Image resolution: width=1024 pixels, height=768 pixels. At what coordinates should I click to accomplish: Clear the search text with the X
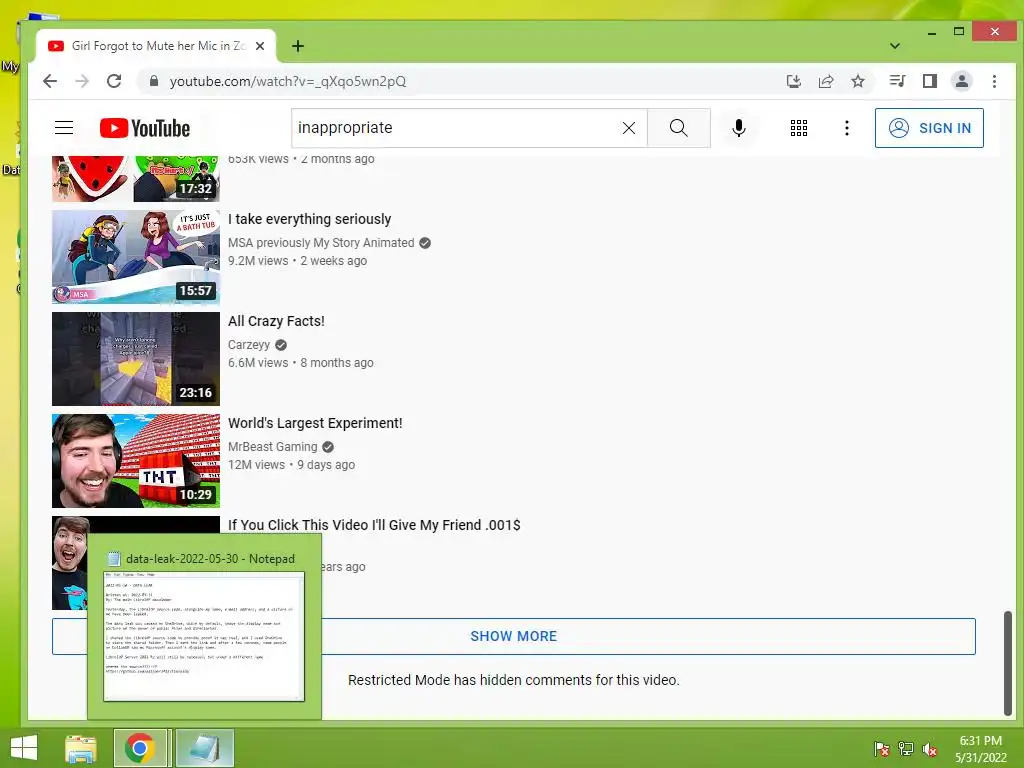629,128
